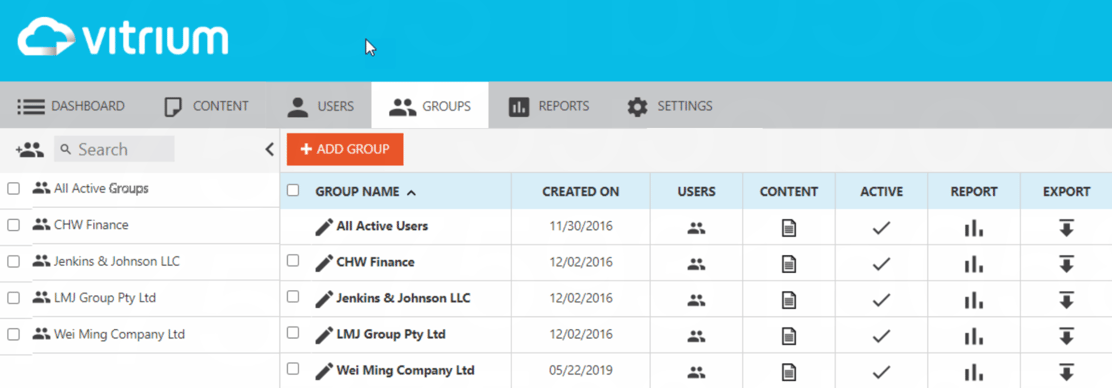This screenshot has height=388, width=1112.
Task: Open users icon for Wei Ming Company Ltd row
Action: [696, 372]
